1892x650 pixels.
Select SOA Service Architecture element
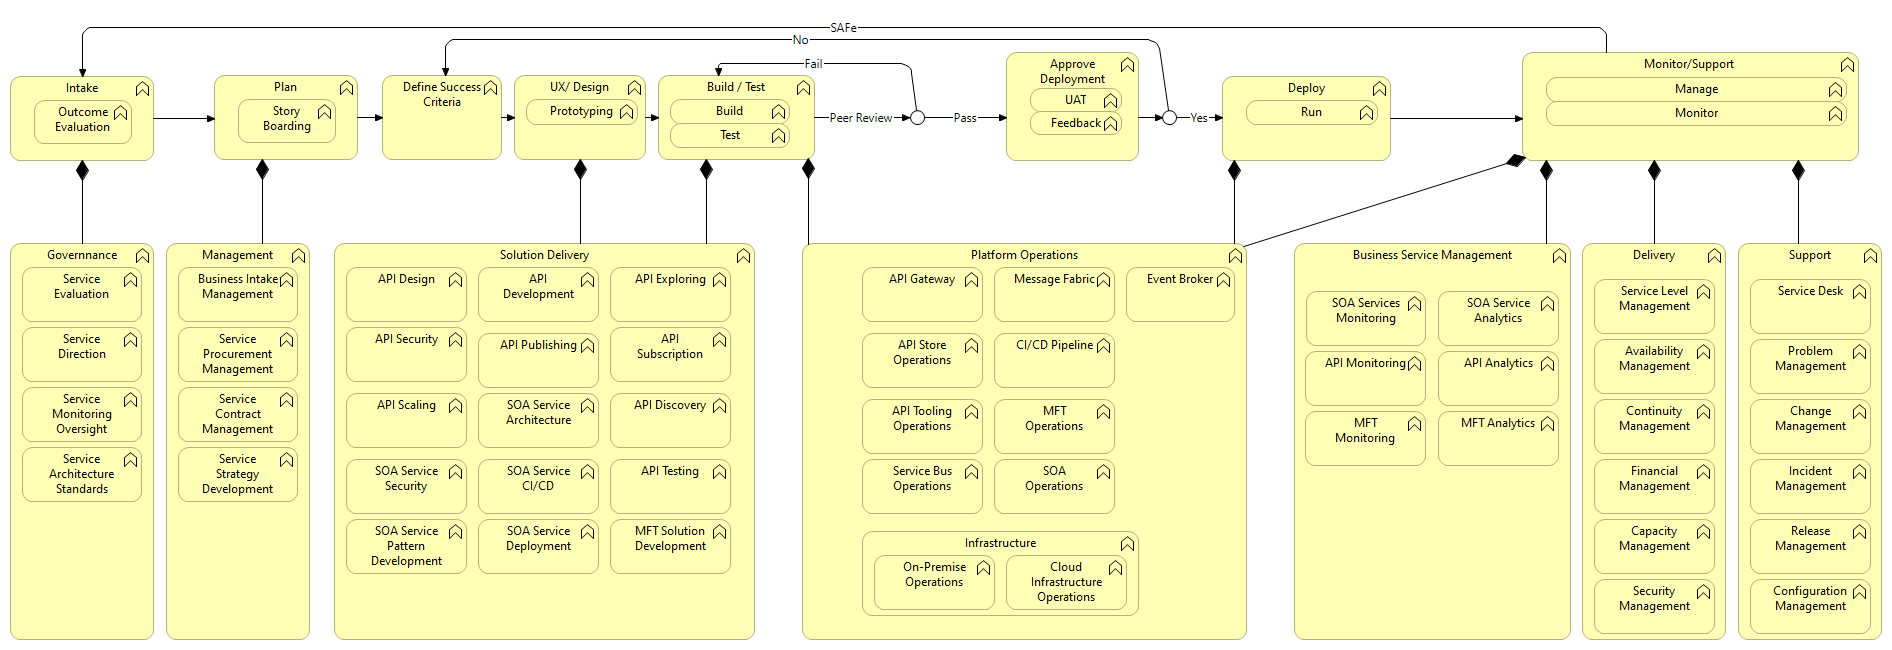538,421
